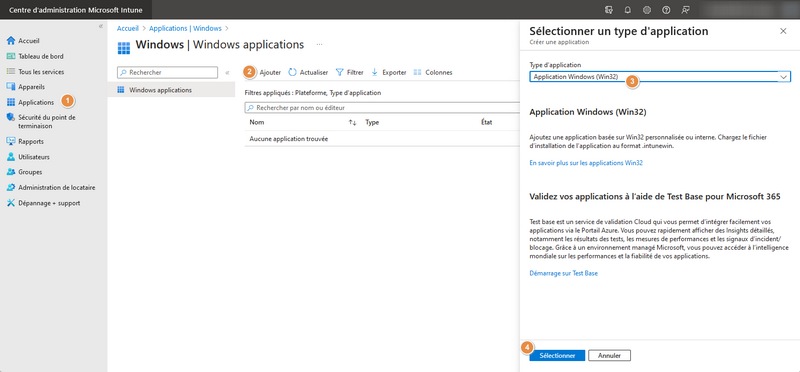Click the Rechercher par nom ou éditeur field
Image resolution: width=800 pixels, height=372 pixels.
[382, 108]
